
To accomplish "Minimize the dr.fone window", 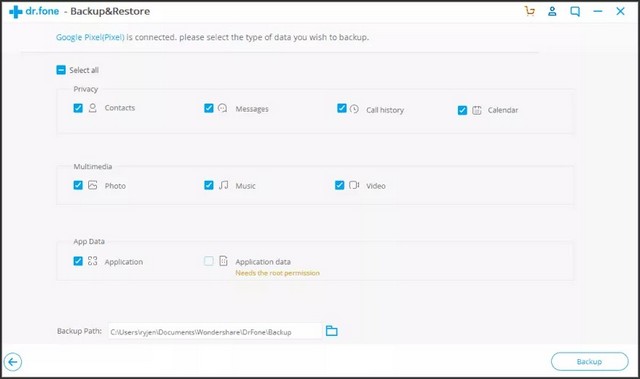I will pos(598,11).
